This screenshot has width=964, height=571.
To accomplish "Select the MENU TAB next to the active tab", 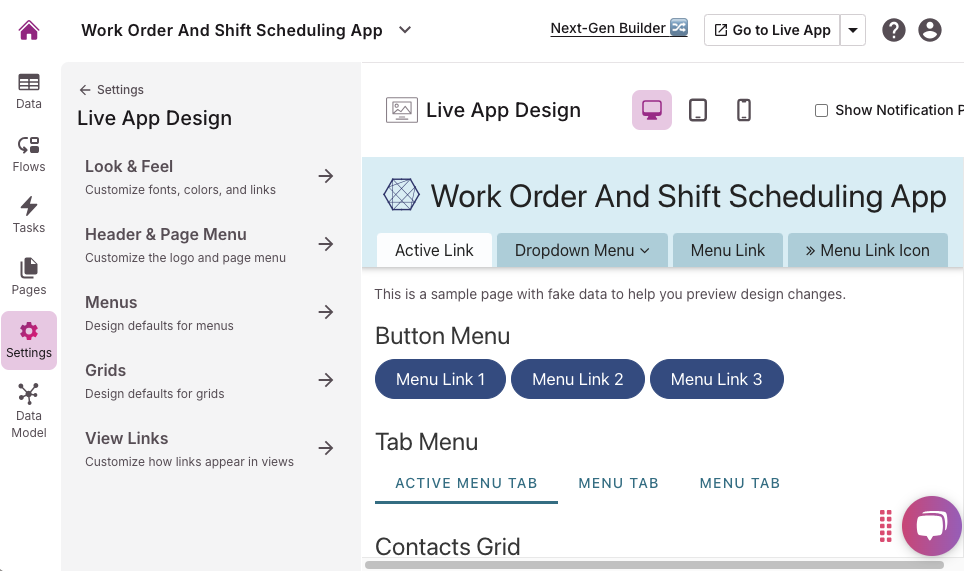I will pos(618,483).
